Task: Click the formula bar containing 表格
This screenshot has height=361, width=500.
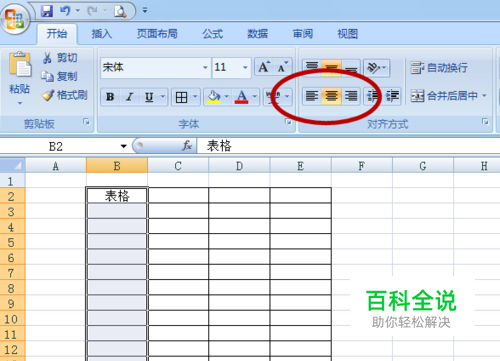Action: pos(348,146)
